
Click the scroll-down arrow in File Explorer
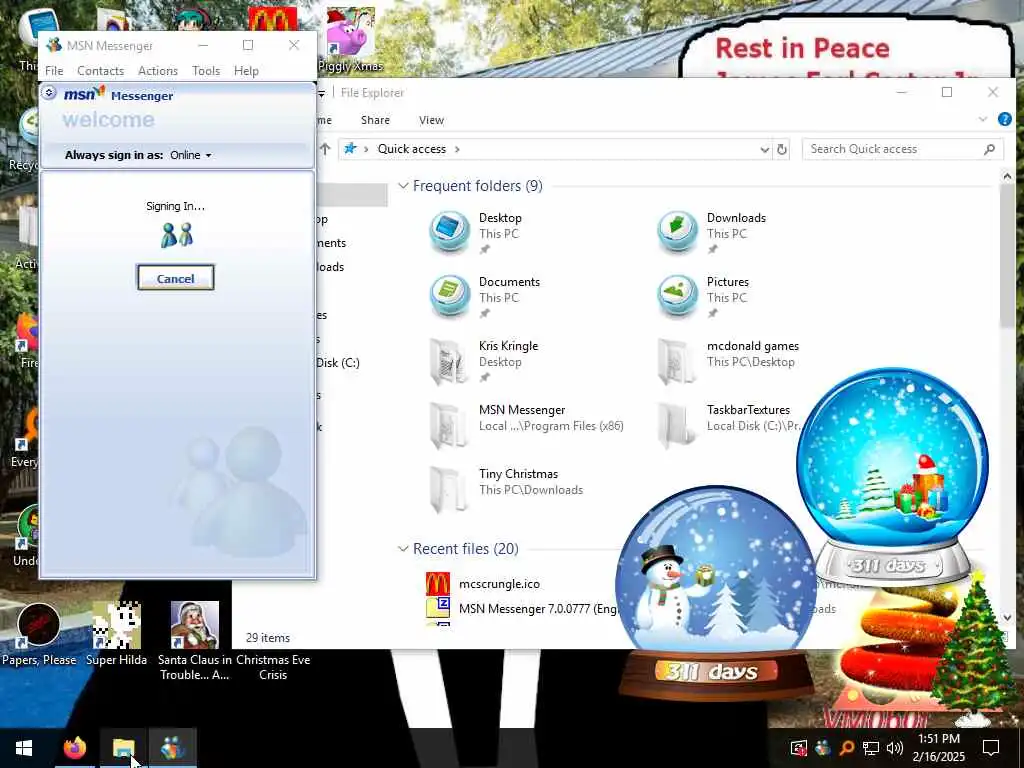pyautogui.click(x=1006, y=617)
